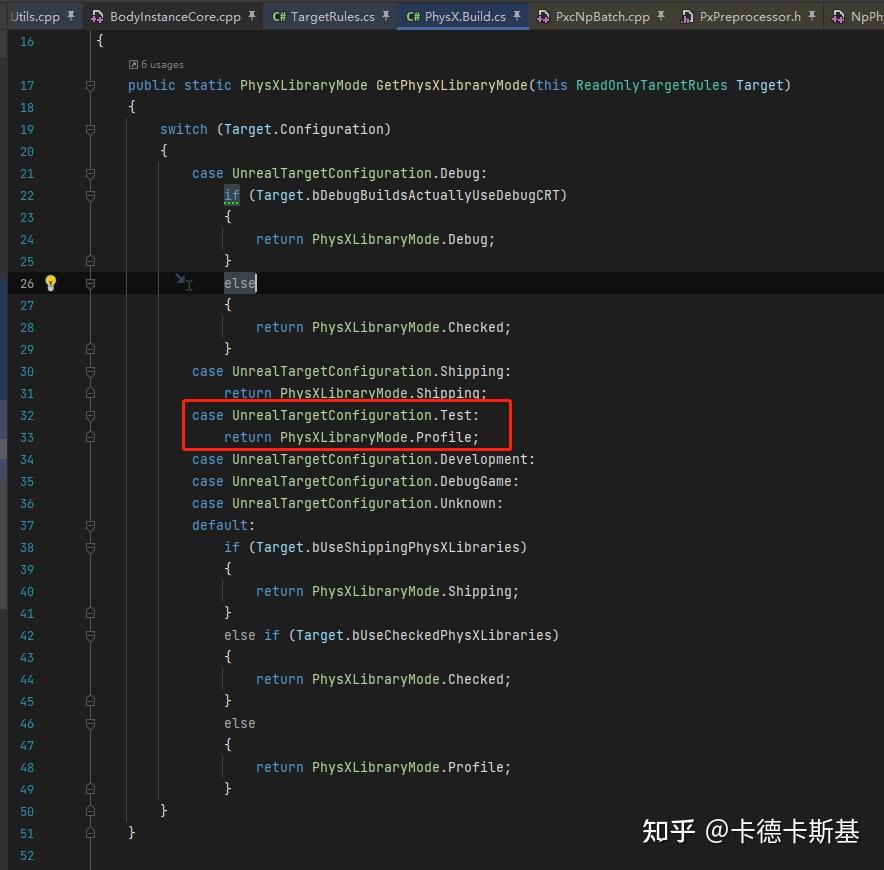Click fold end marker on line 29

coord(90,349)
